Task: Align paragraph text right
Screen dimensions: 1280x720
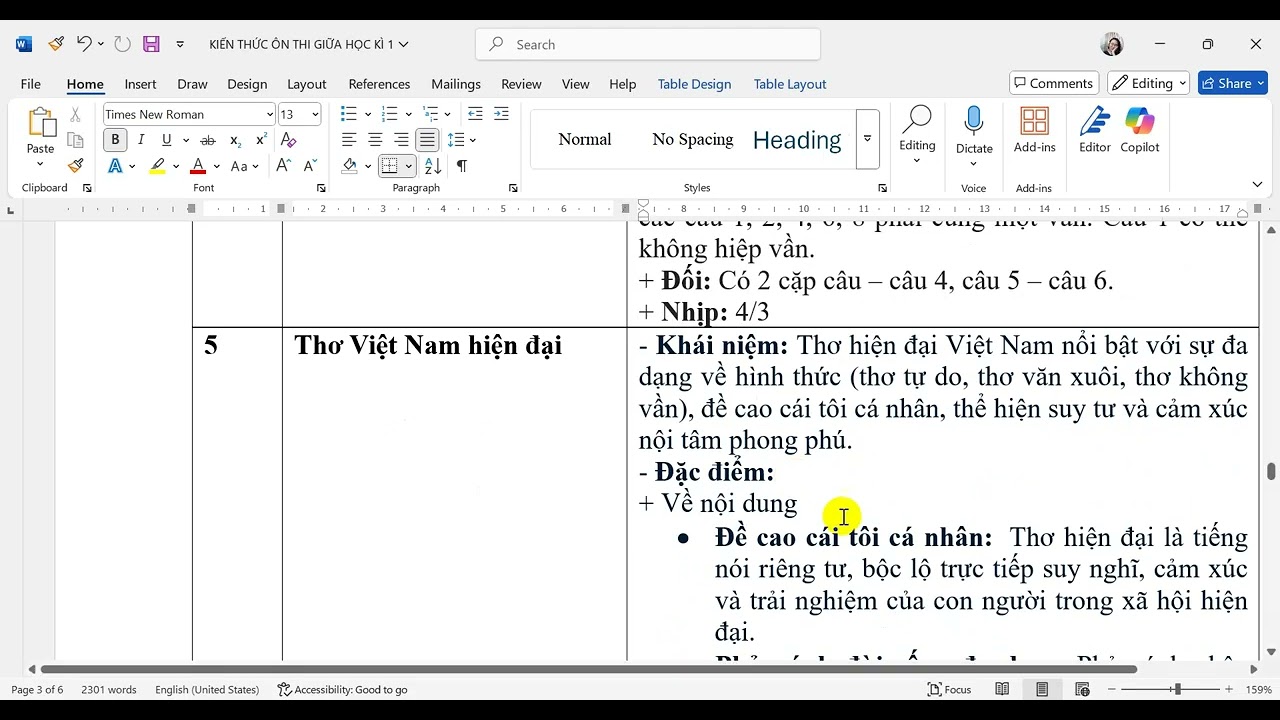Action: coord(401,140)
